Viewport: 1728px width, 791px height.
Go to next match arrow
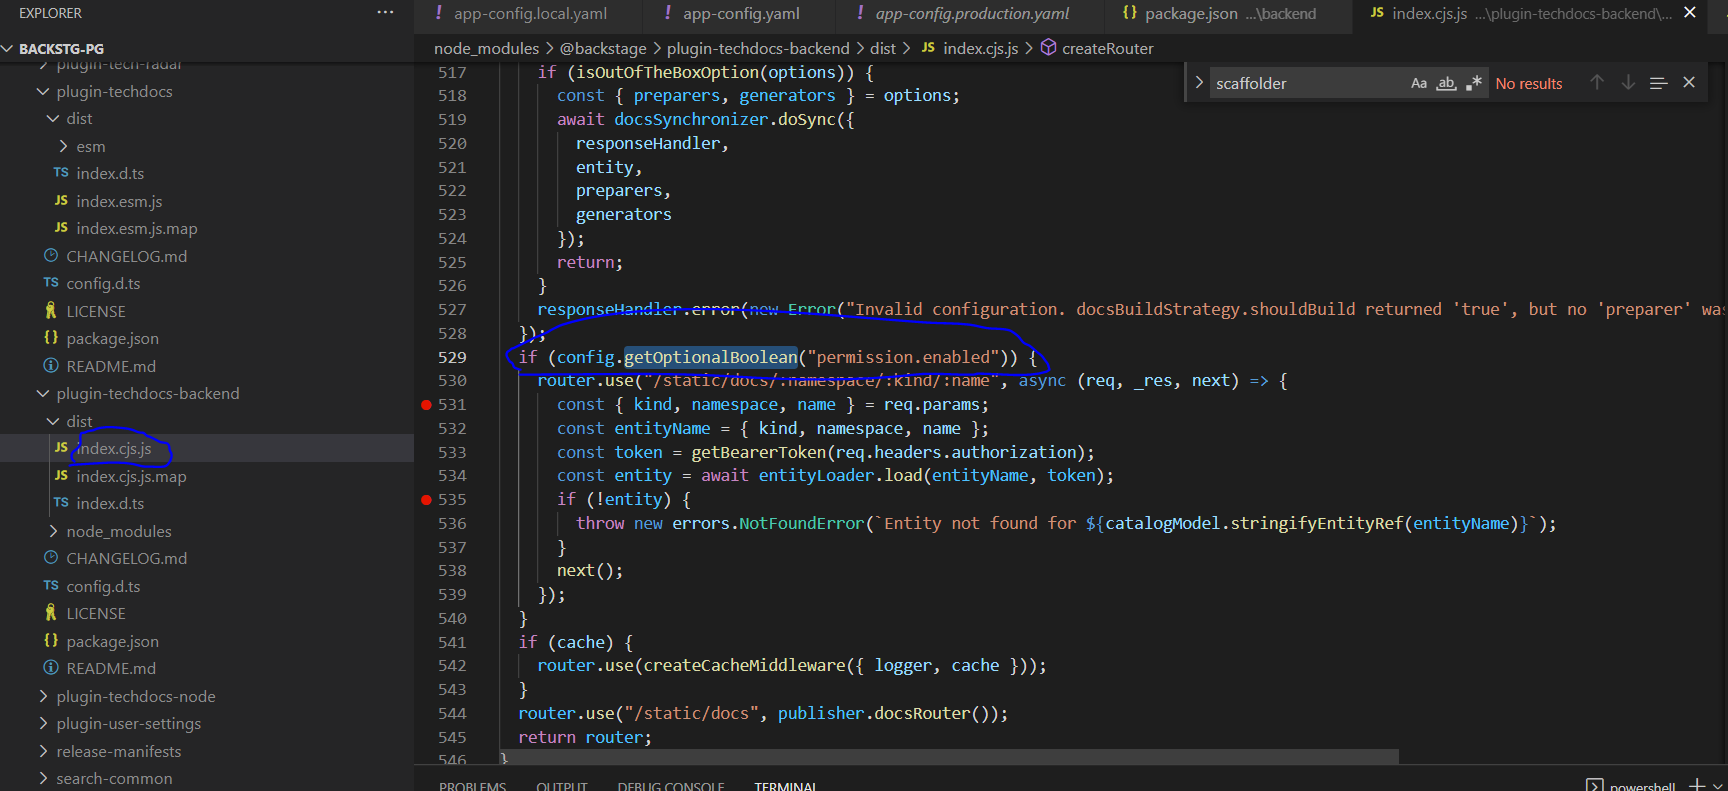click(1628, 83)
